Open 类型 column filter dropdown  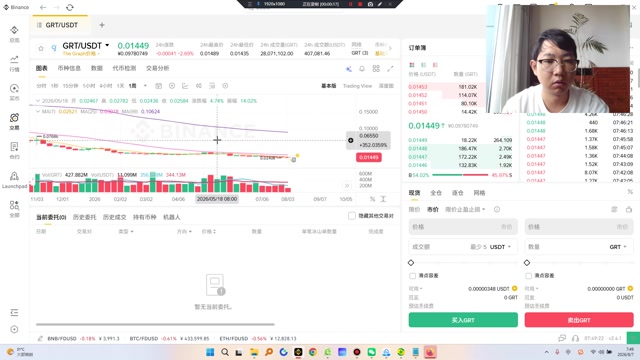pyautogui.click(x=126, y=231)
